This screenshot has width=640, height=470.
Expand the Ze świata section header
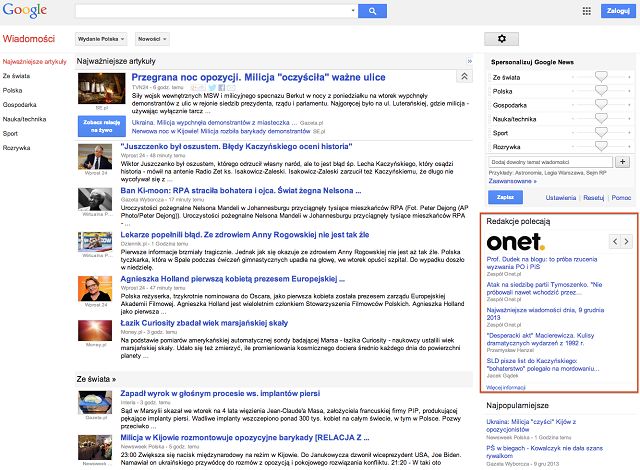click(x=96, y=379)
